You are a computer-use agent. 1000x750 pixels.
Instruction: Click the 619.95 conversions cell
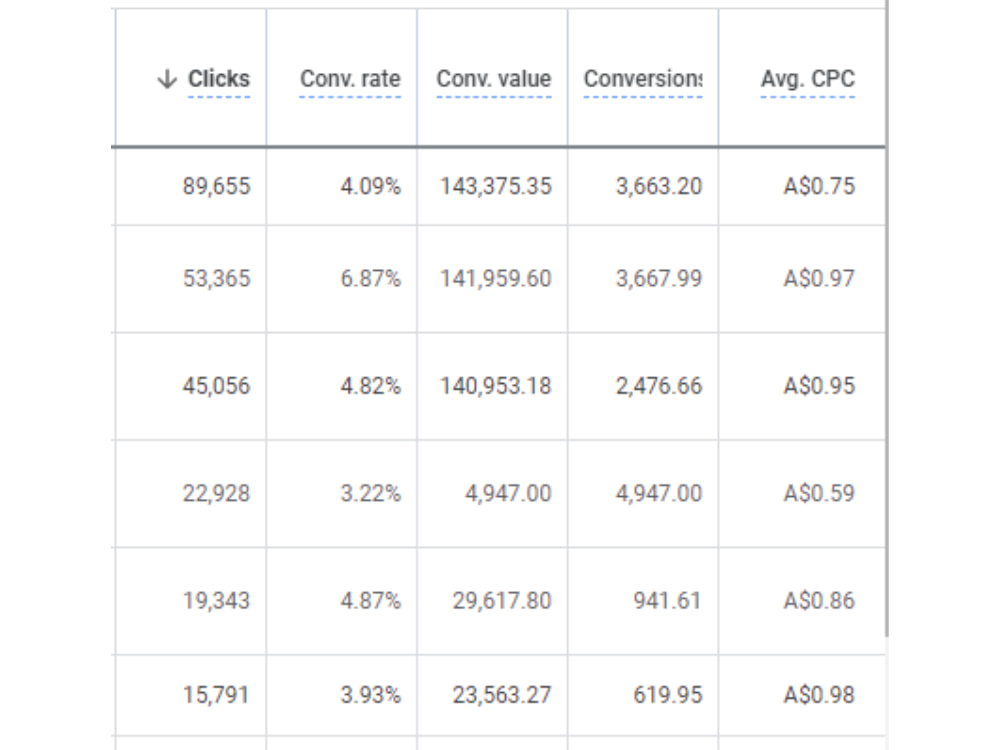click(643, 695)
